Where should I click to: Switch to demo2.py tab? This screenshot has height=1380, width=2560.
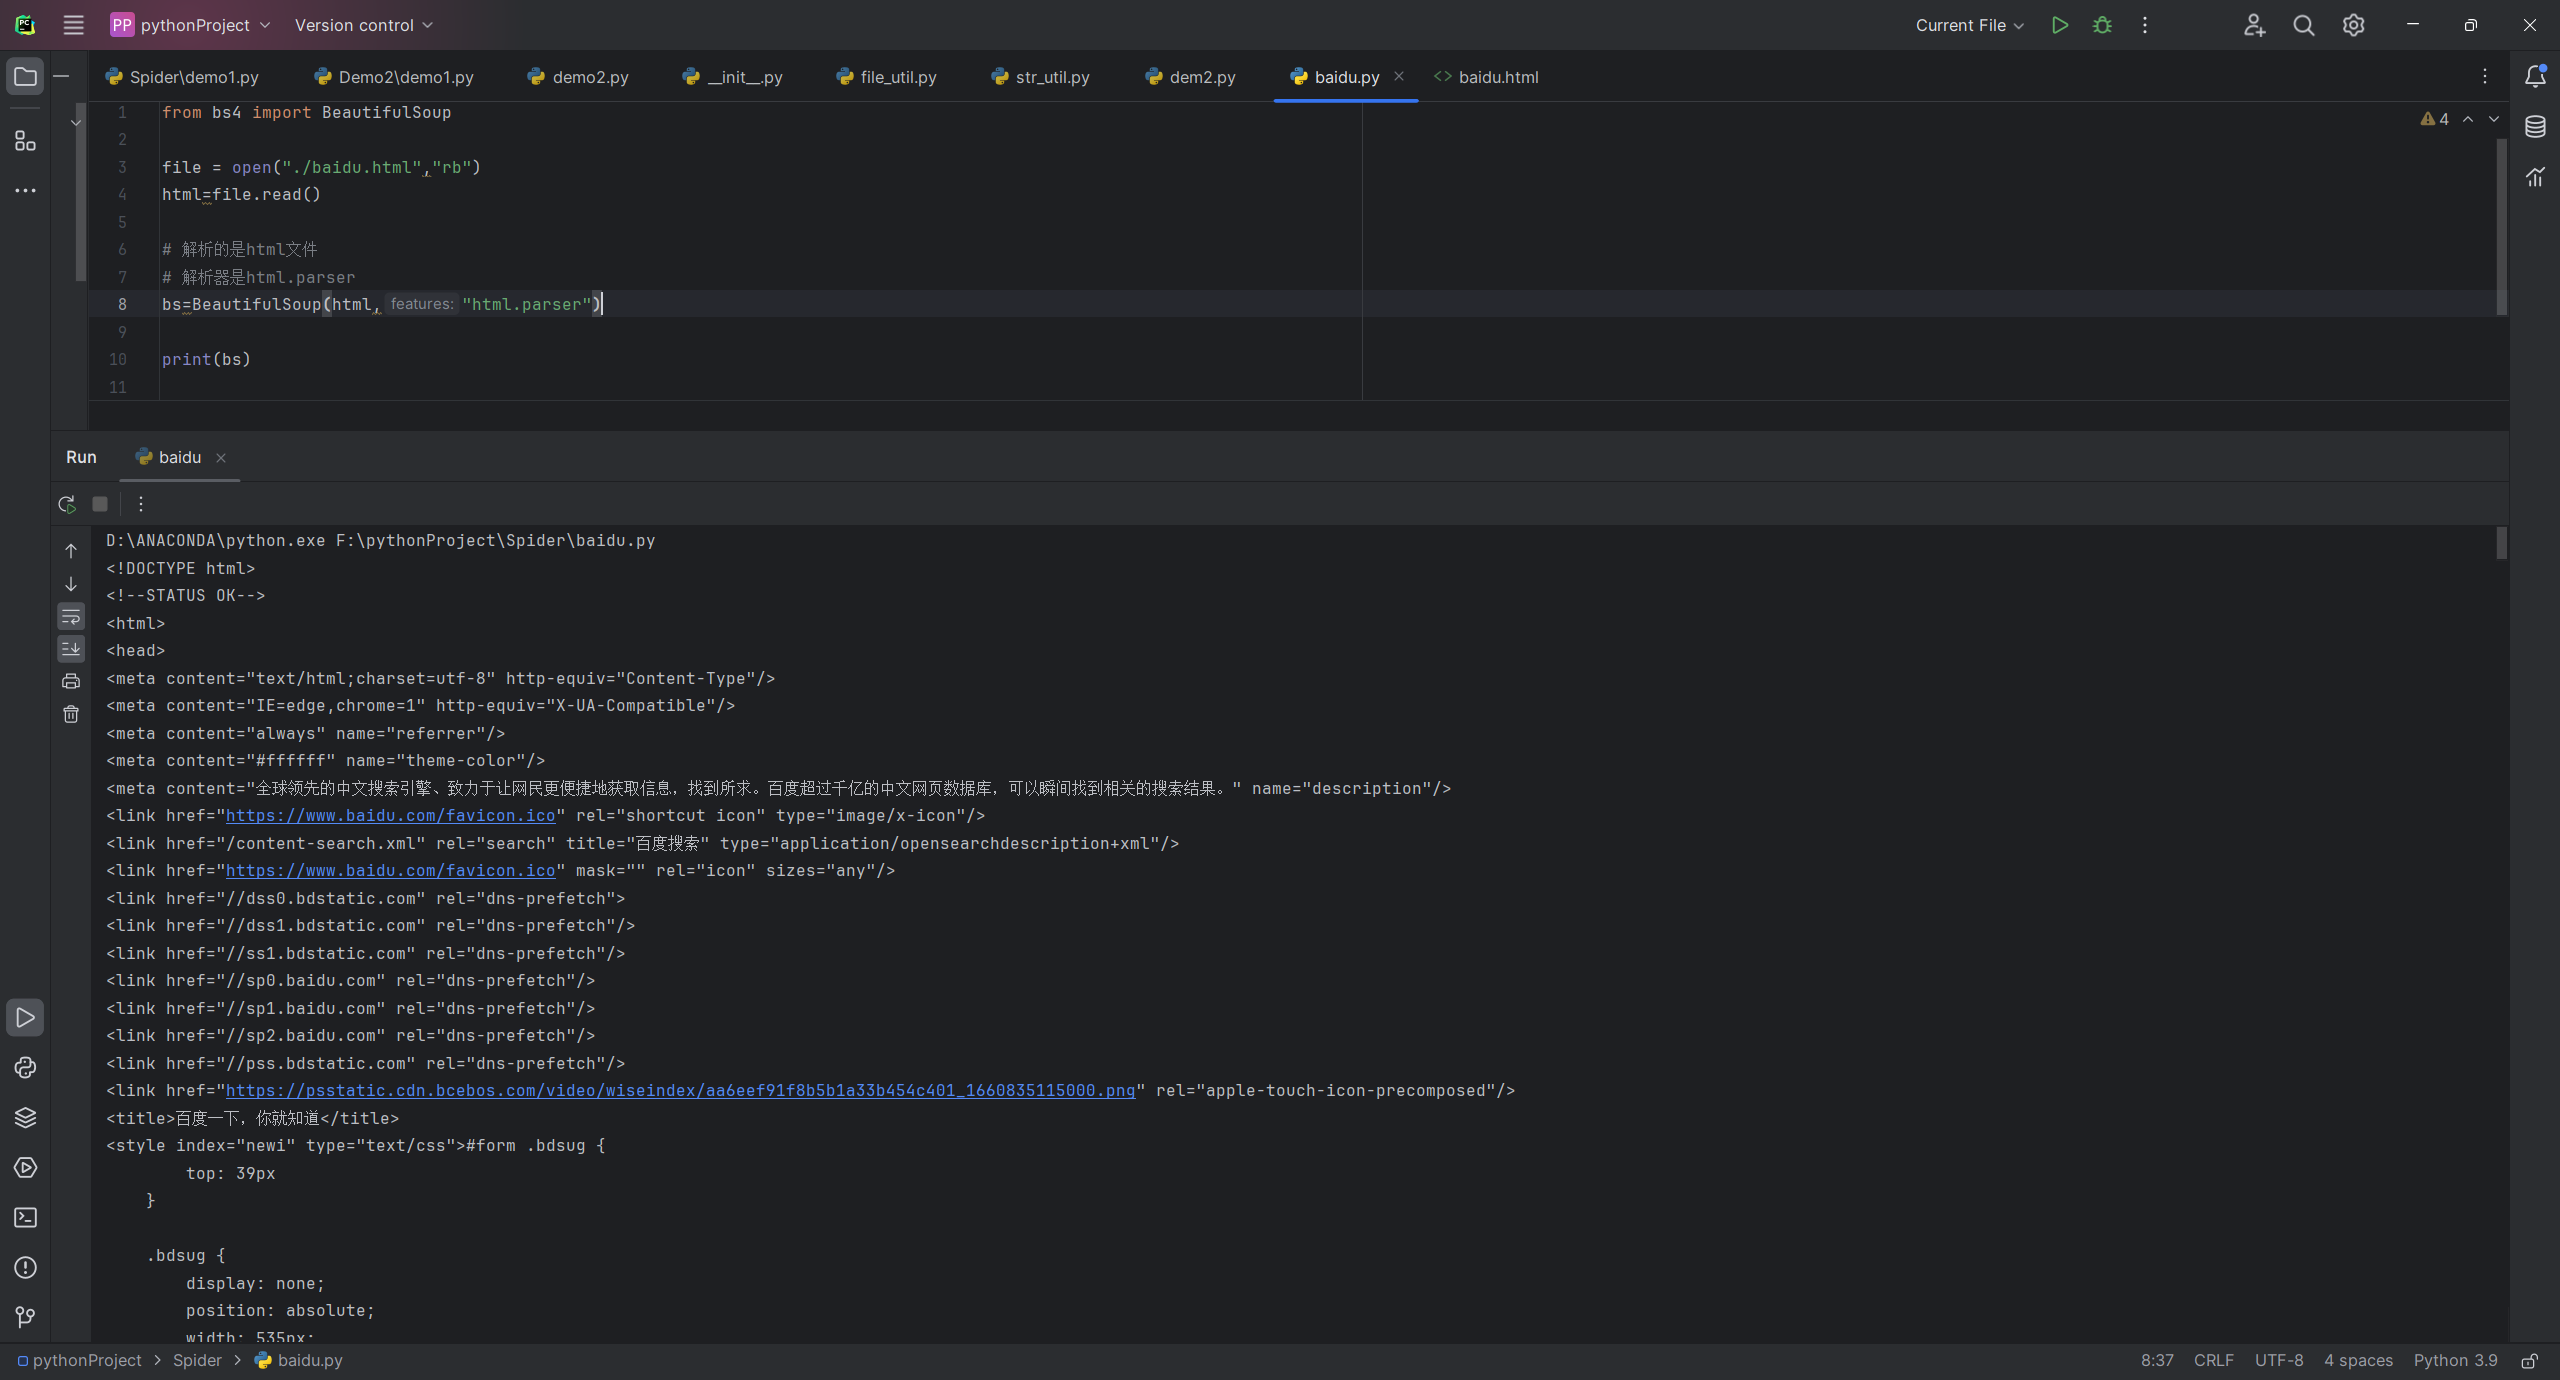coord(578,77)
